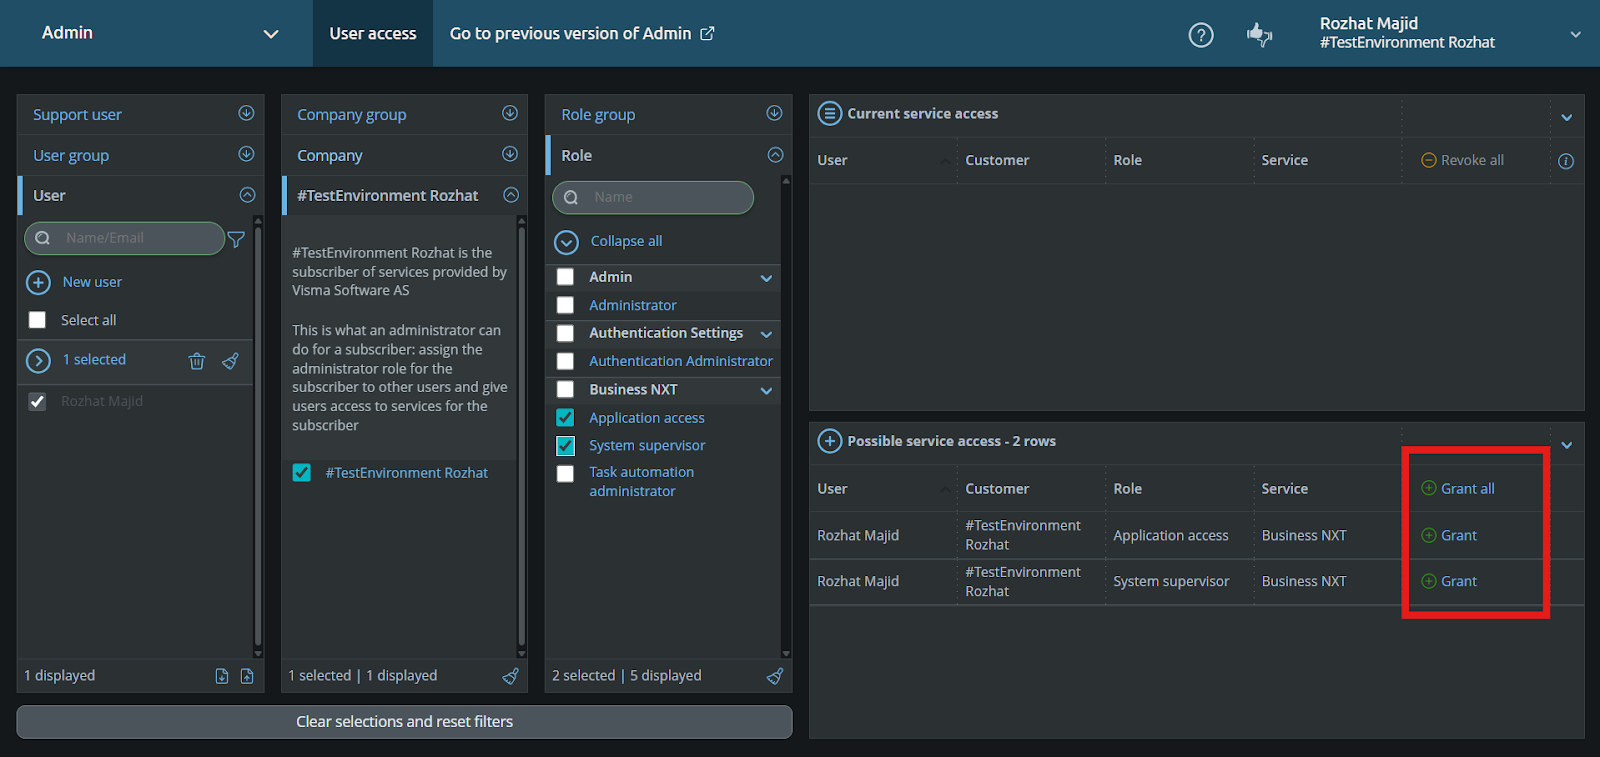1600x757 pixels.
Task: Grant Application access to Rozhat Majid
Action: pos(1449,536)
